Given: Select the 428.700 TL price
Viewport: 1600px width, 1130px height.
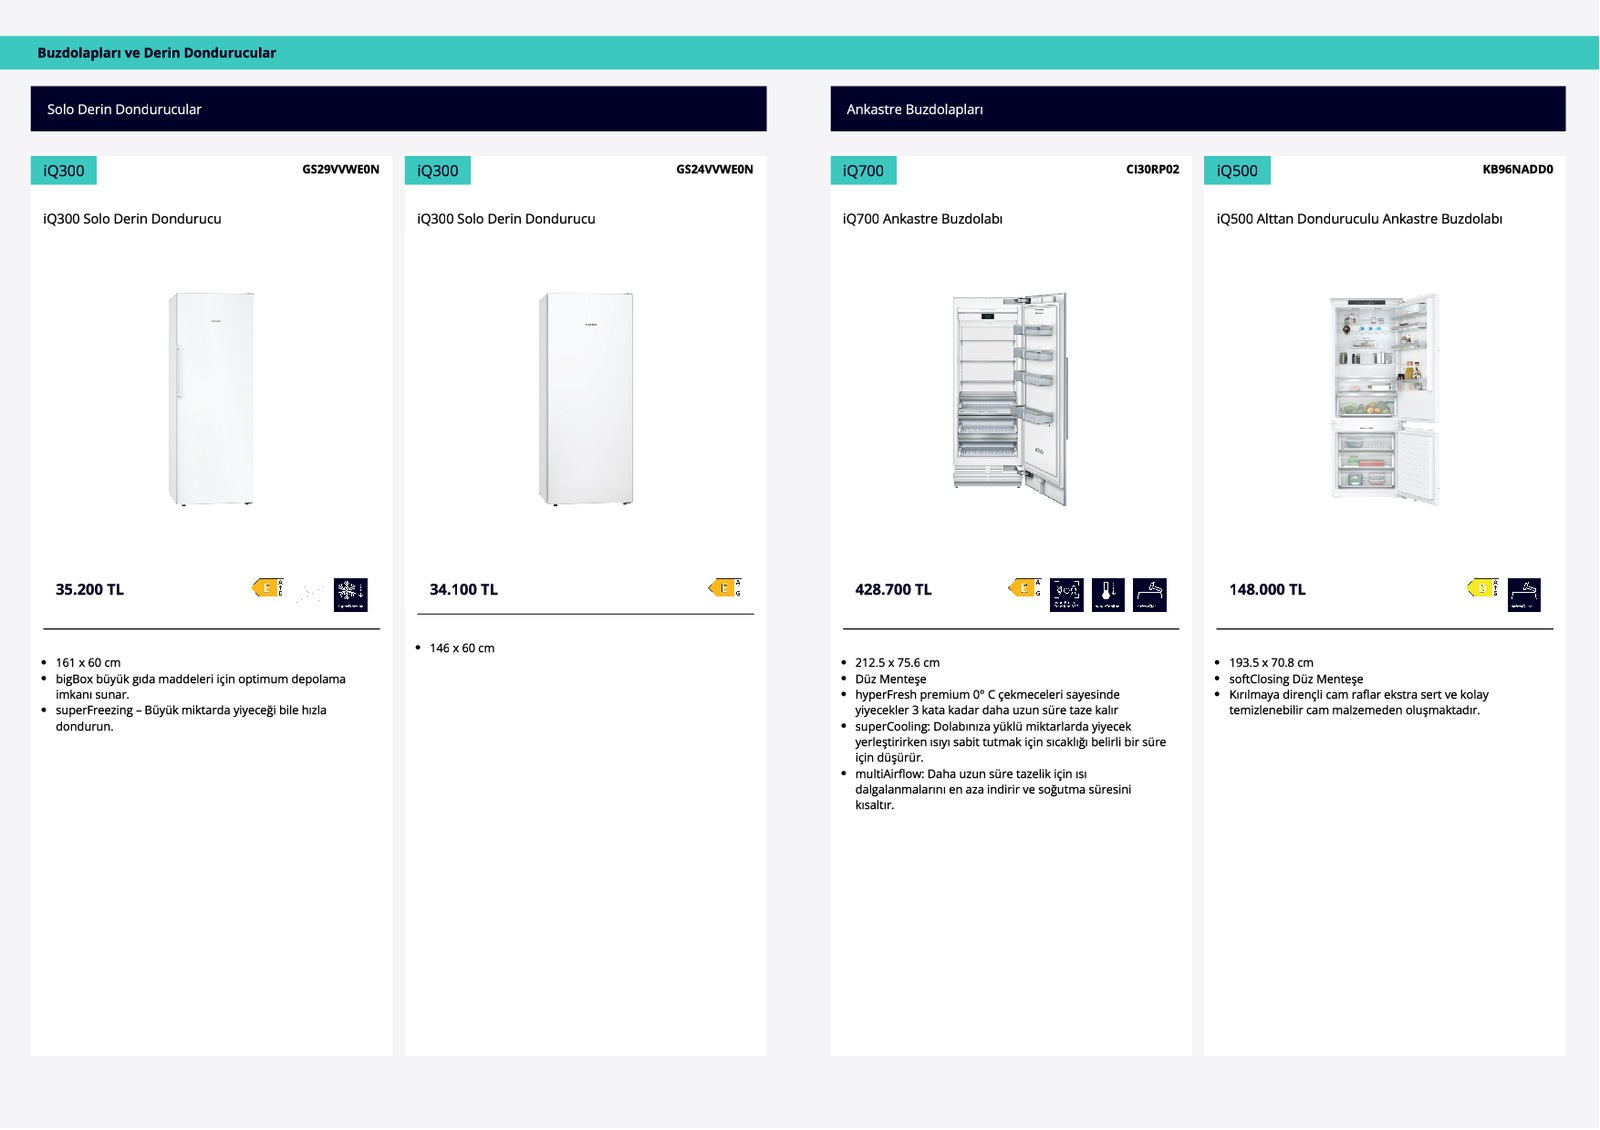Looking at the screenshot, I should click(x=893, y=590).
